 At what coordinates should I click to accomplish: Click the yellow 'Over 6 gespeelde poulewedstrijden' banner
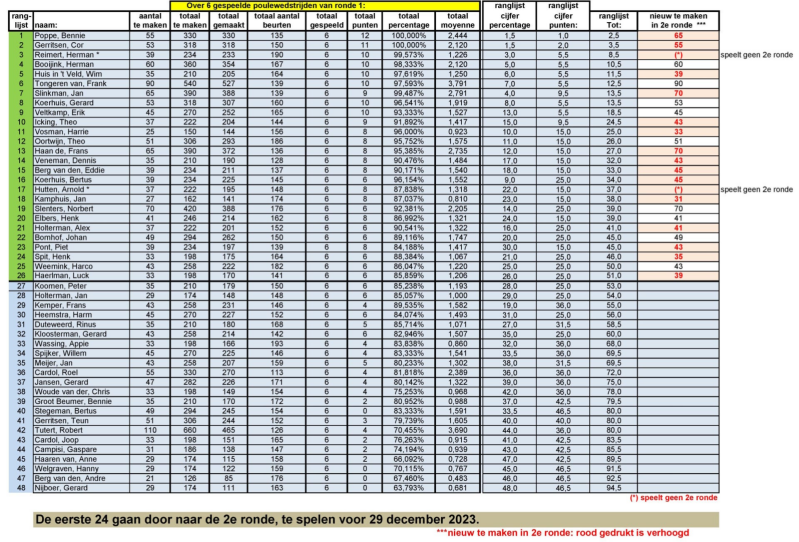point(325,6)
